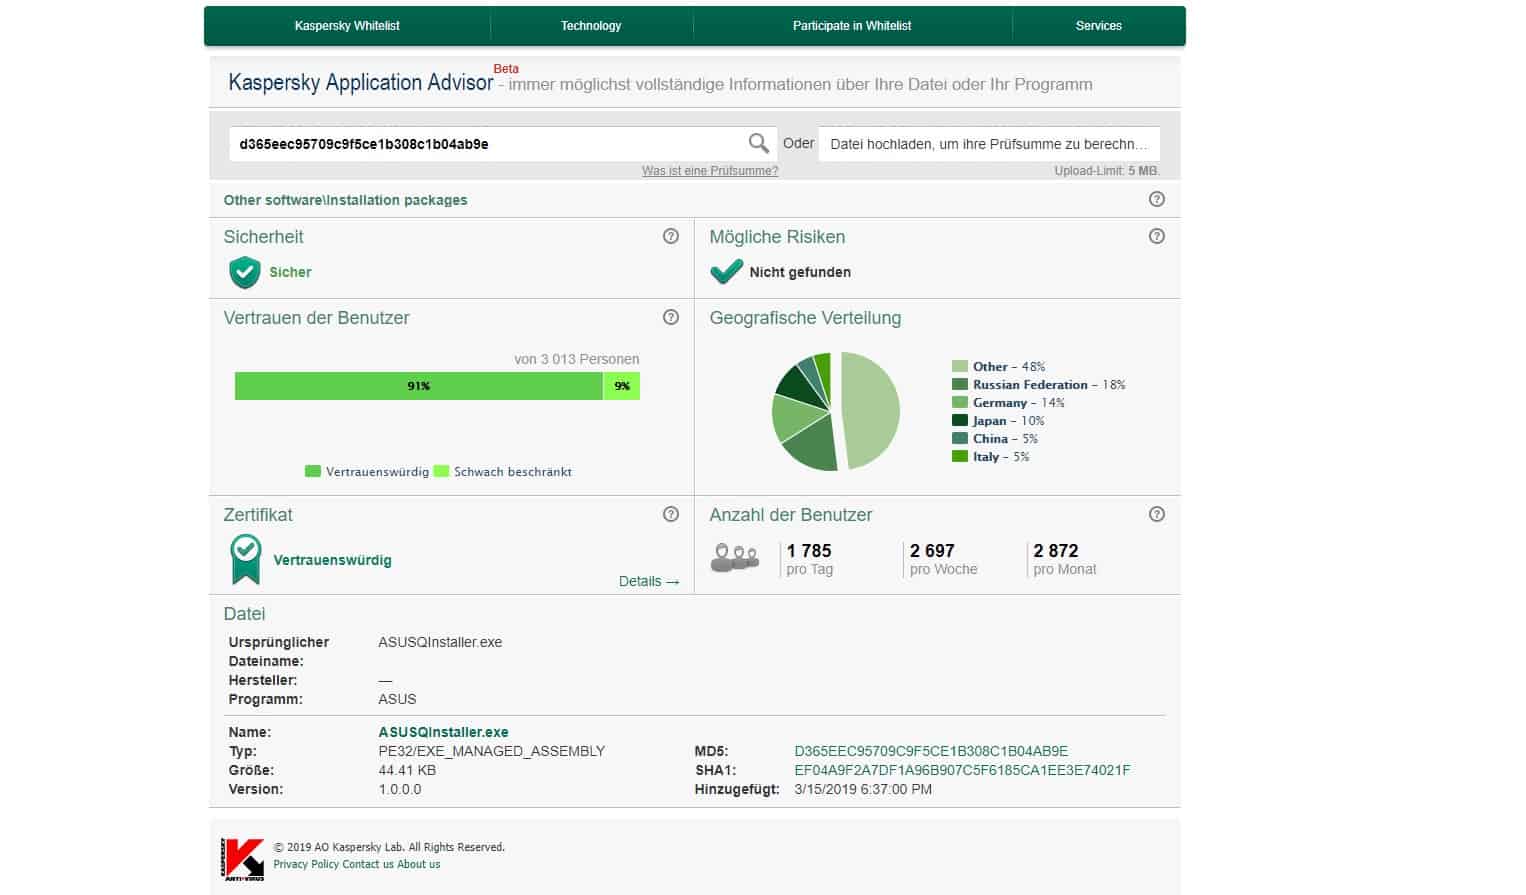Click the 2 697 pro Woche value
Image resolution: width=1526 pixels, height=895 pixels.
[x=932, y=551]
